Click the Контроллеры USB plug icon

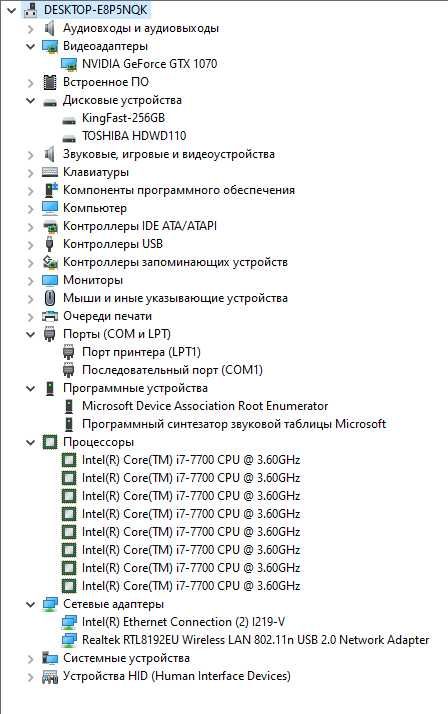click(50, 244)
